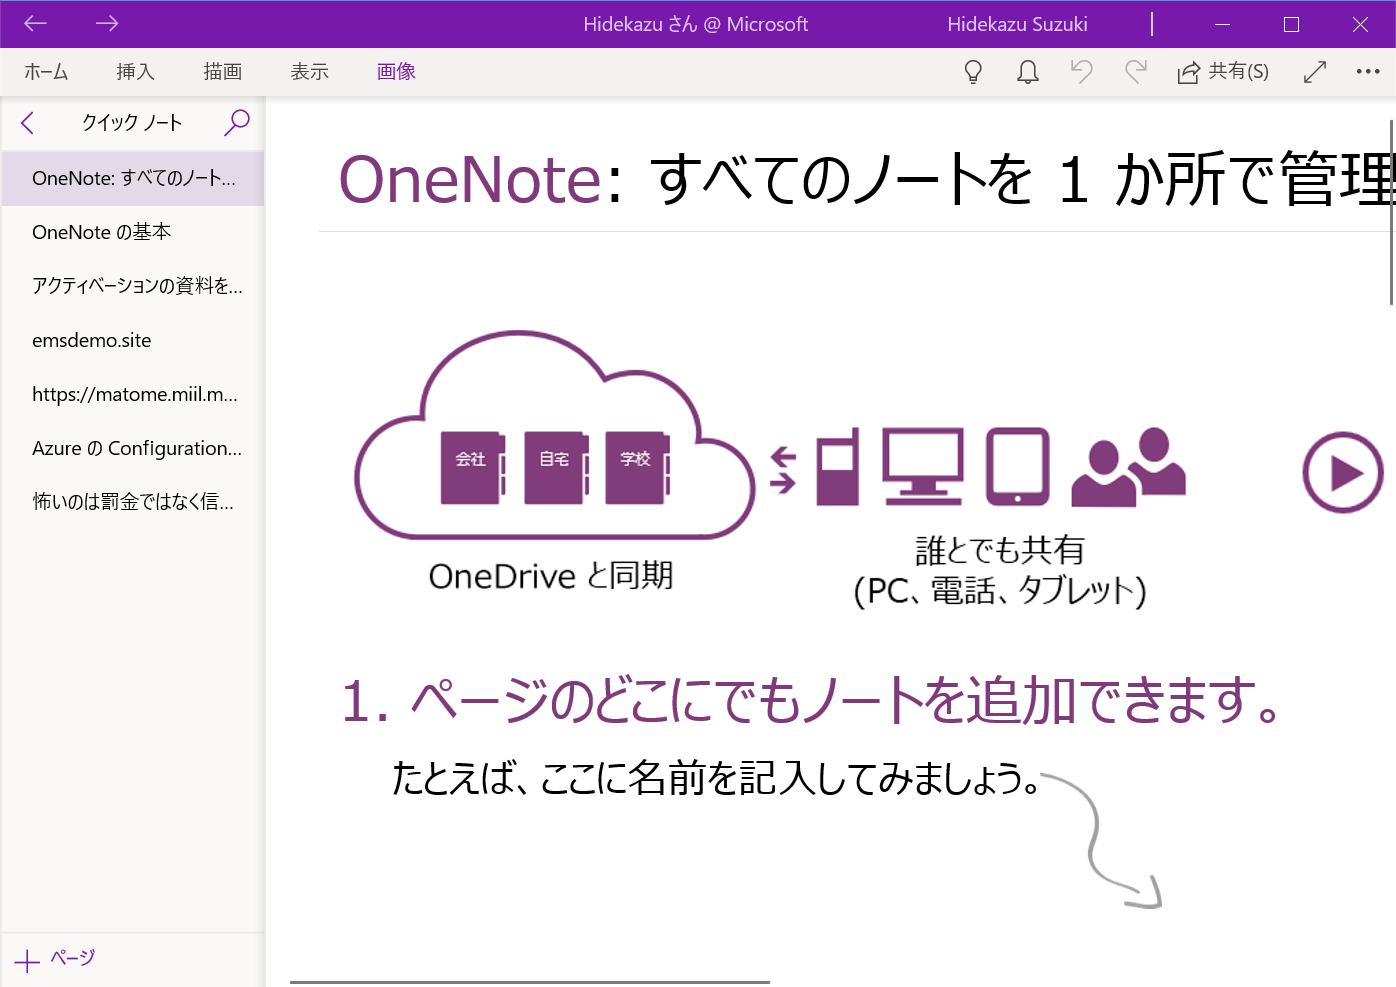
Task: Click the people sharing icon
Action: 1128,467
